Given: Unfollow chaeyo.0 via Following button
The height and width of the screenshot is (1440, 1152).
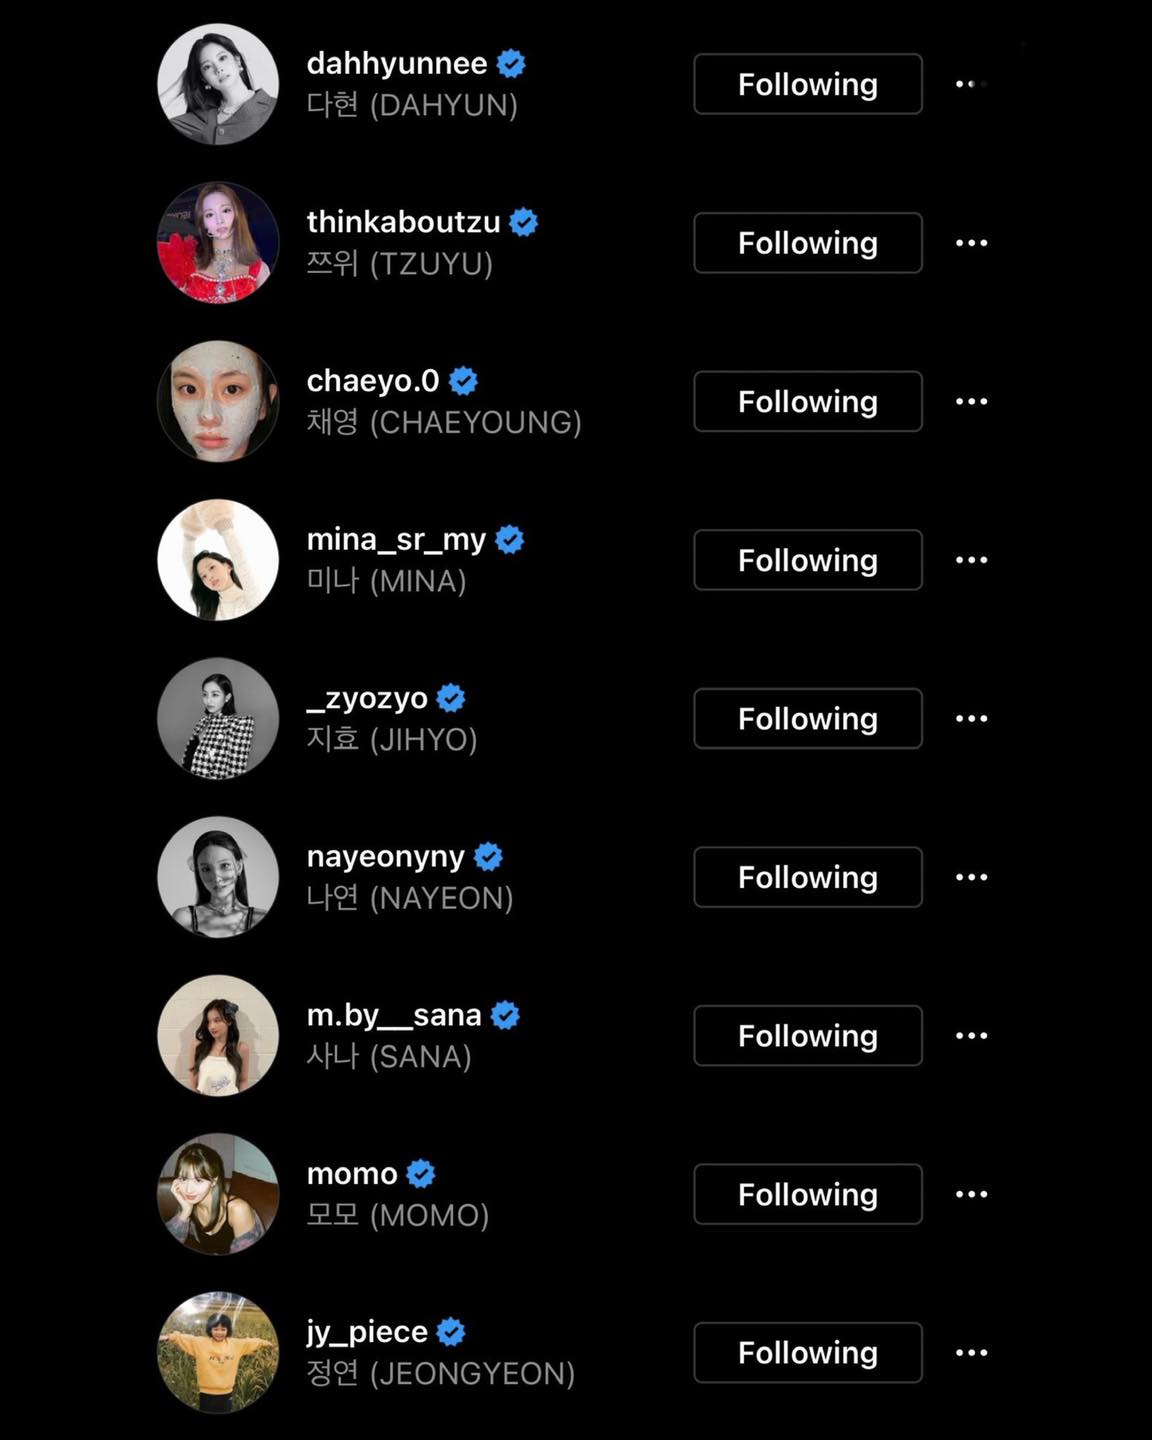Looking at the screenshot, I should pyautogui.click(x=808, y=401).
